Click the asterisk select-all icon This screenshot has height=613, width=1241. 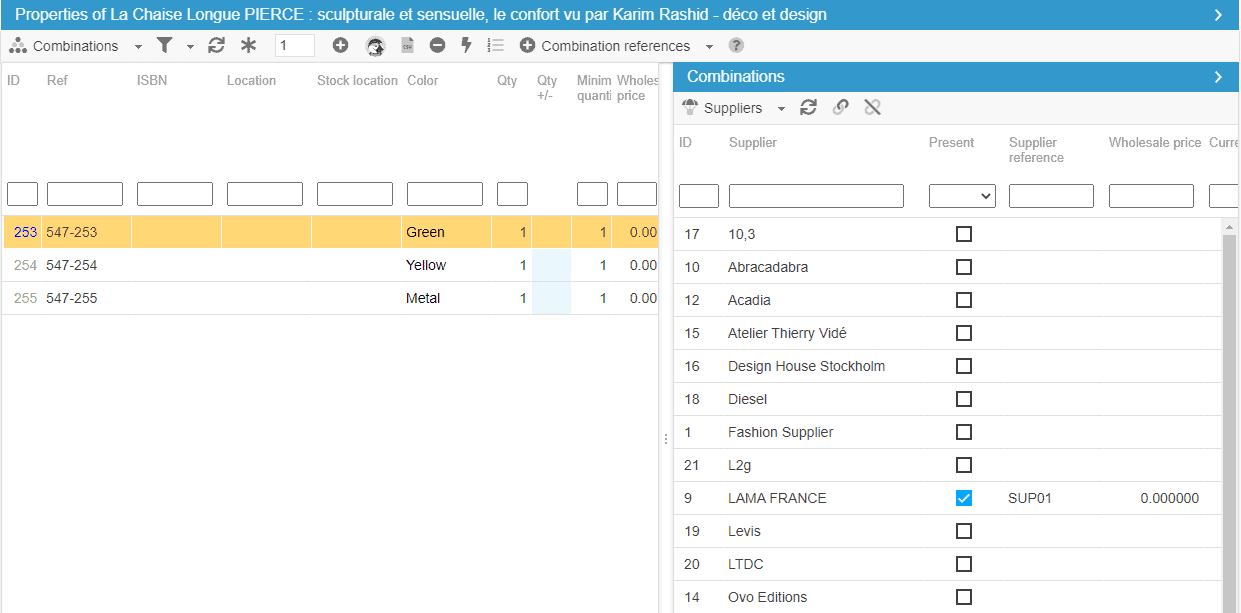tap(248, 46)
